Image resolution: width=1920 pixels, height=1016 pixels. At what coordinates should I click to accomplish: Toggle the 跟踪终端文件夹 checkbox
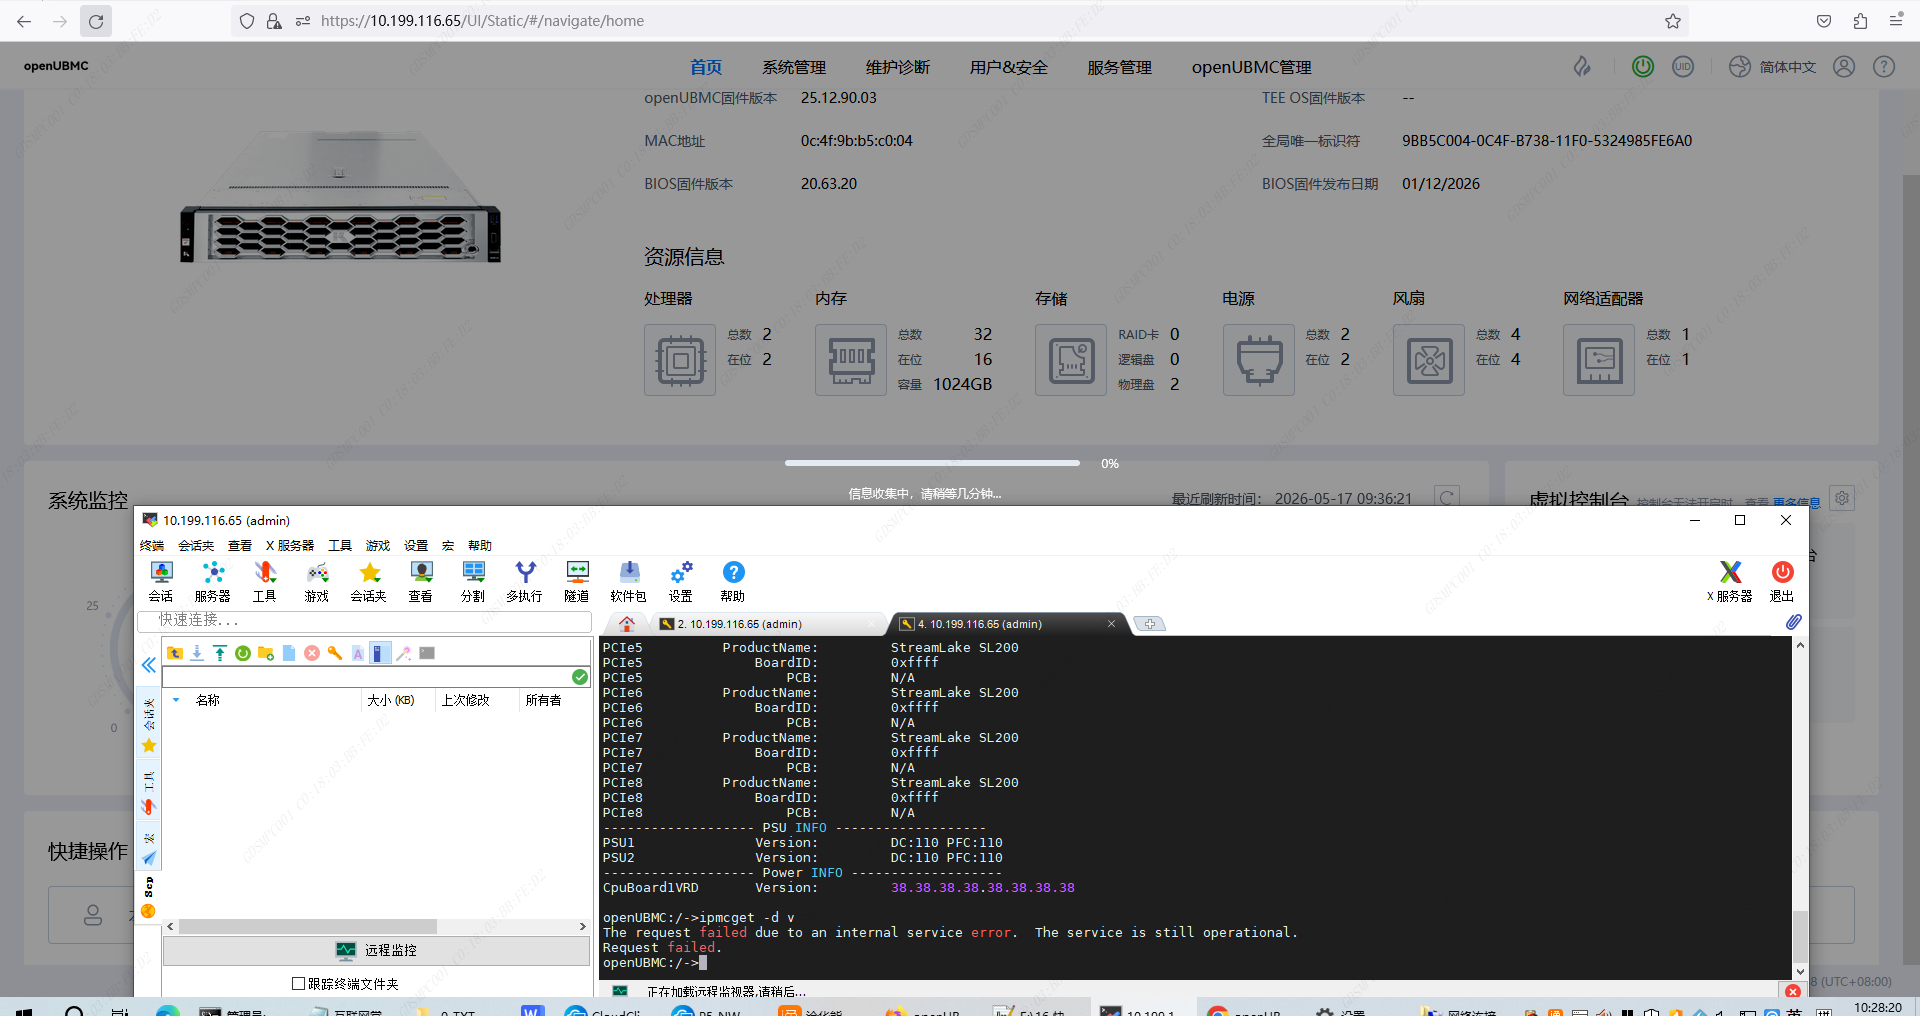[x=298, y=984]
